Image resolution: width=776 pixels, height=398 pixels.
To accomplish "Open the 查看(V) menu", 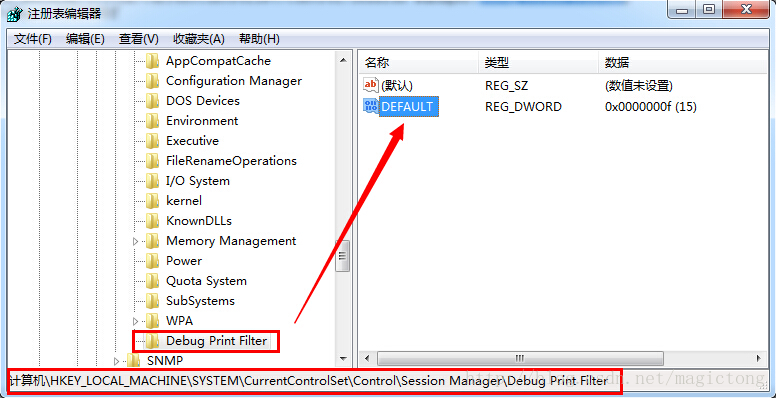I will (x=139, y=39).
